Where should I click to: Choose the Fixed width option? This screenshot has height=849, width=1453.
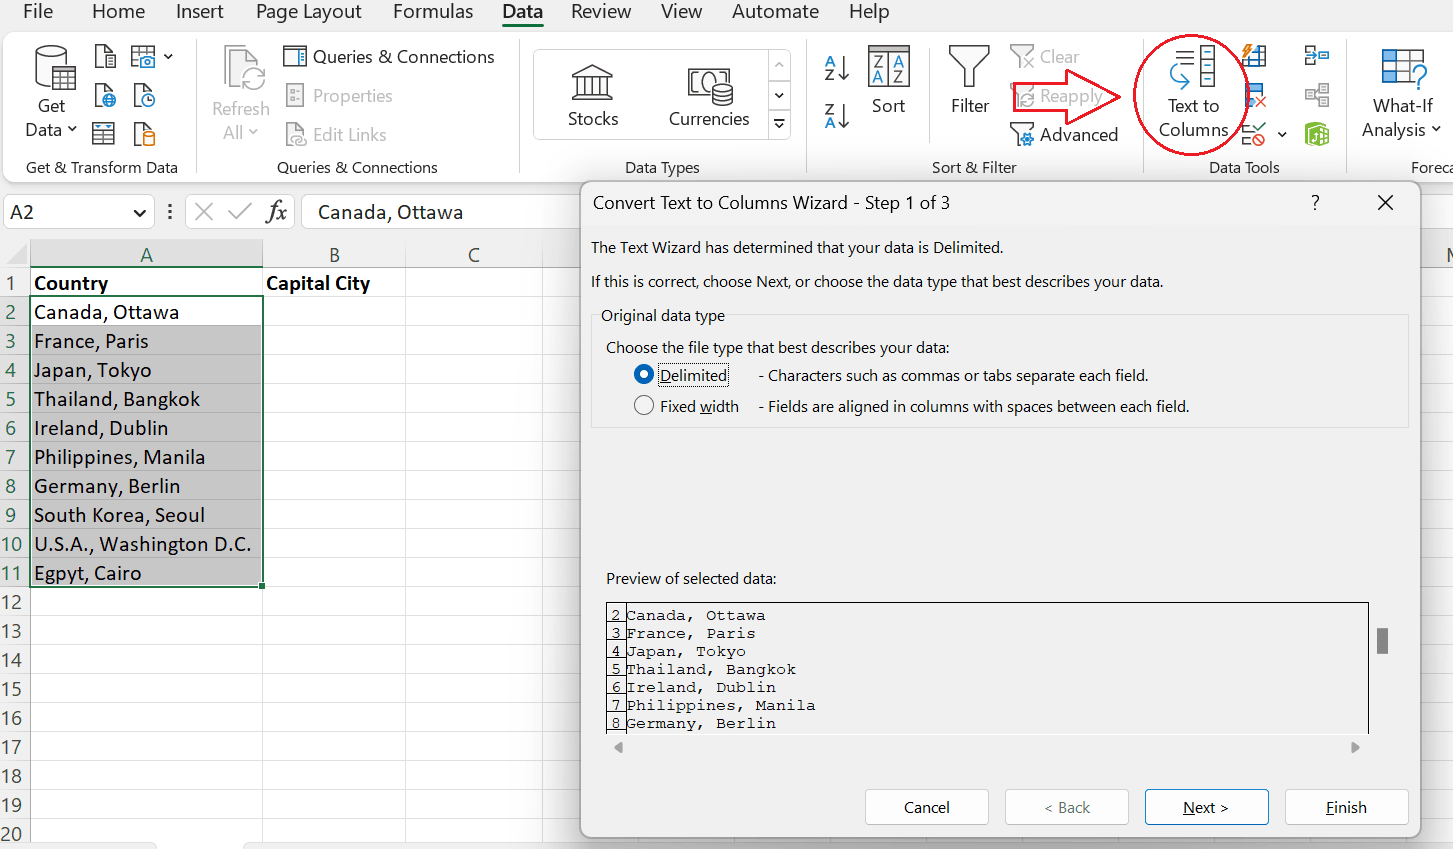[x=644, y=405]
